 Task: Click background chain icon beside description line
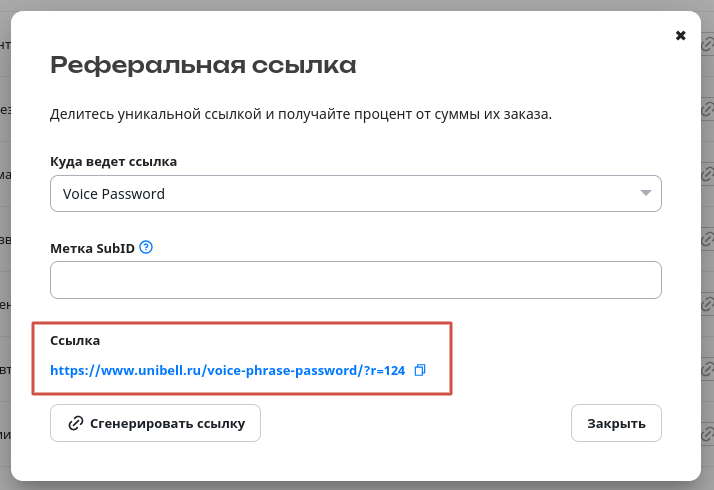708,109
